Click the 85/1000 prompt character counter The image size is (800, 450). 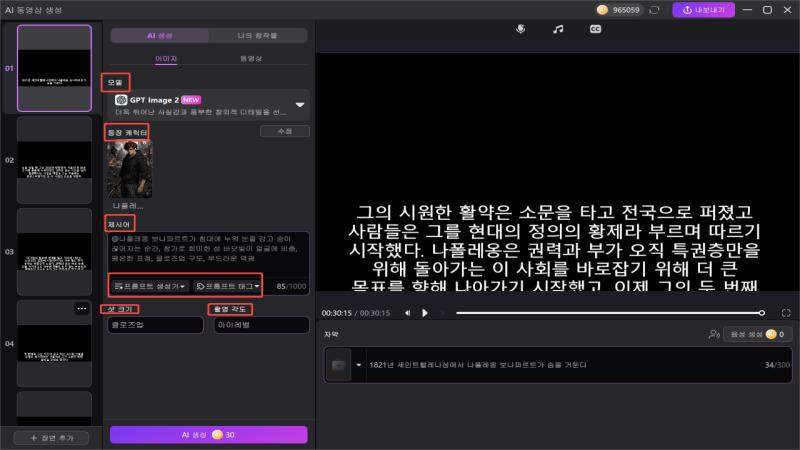[x=291, y=286]
